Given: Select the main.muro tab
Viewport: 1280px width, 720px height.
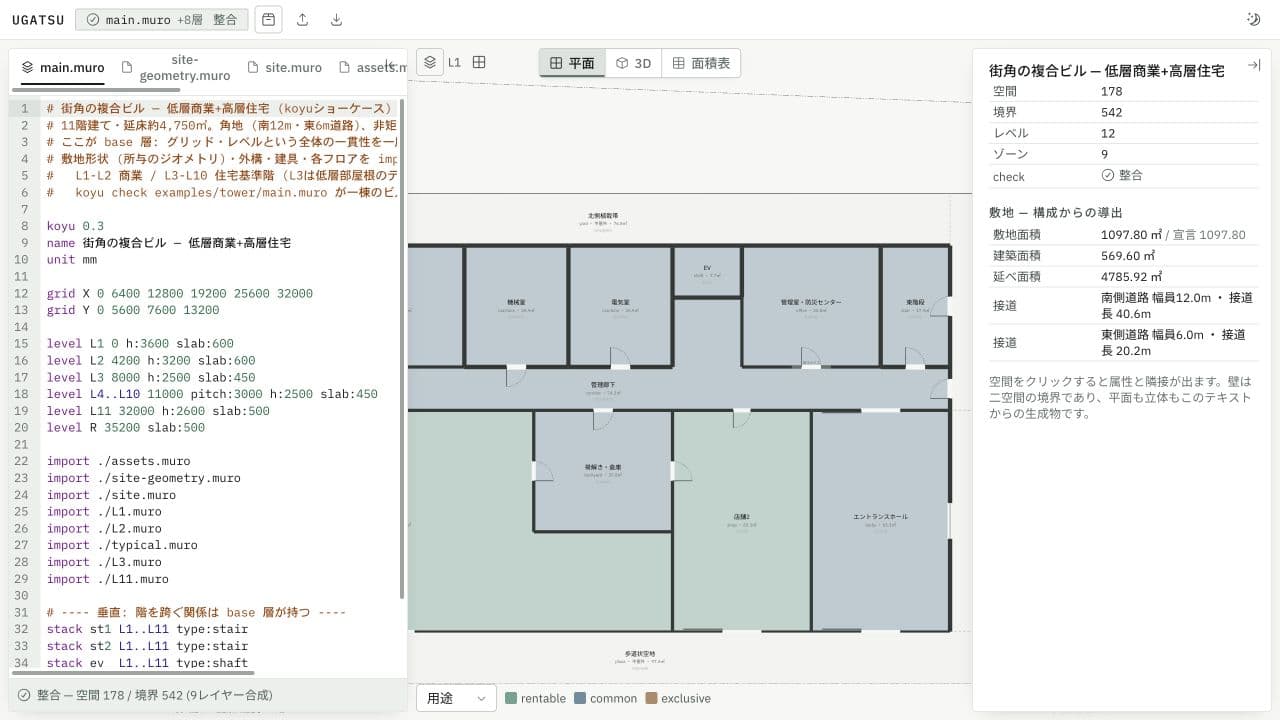Looking at the screenshot, I should click(x=63, y=67).
